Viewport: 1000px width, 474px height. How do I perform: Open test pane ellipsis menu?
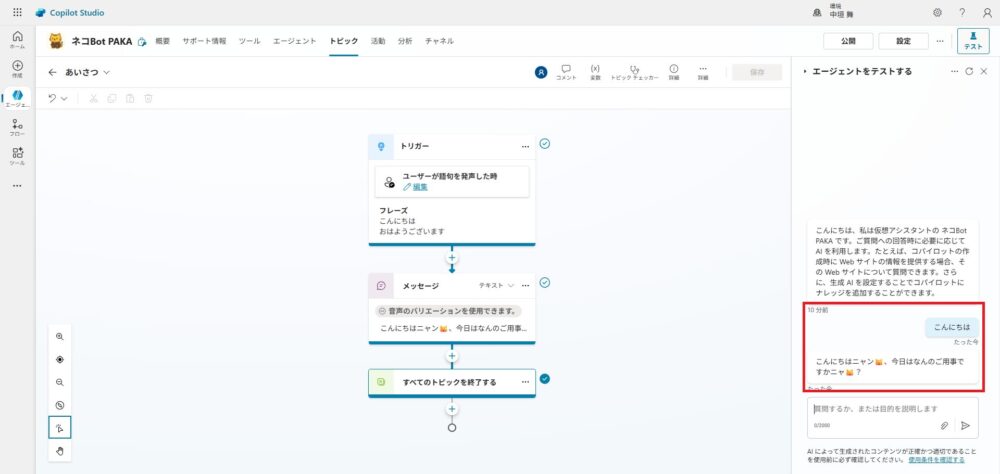tap(954, 71)
